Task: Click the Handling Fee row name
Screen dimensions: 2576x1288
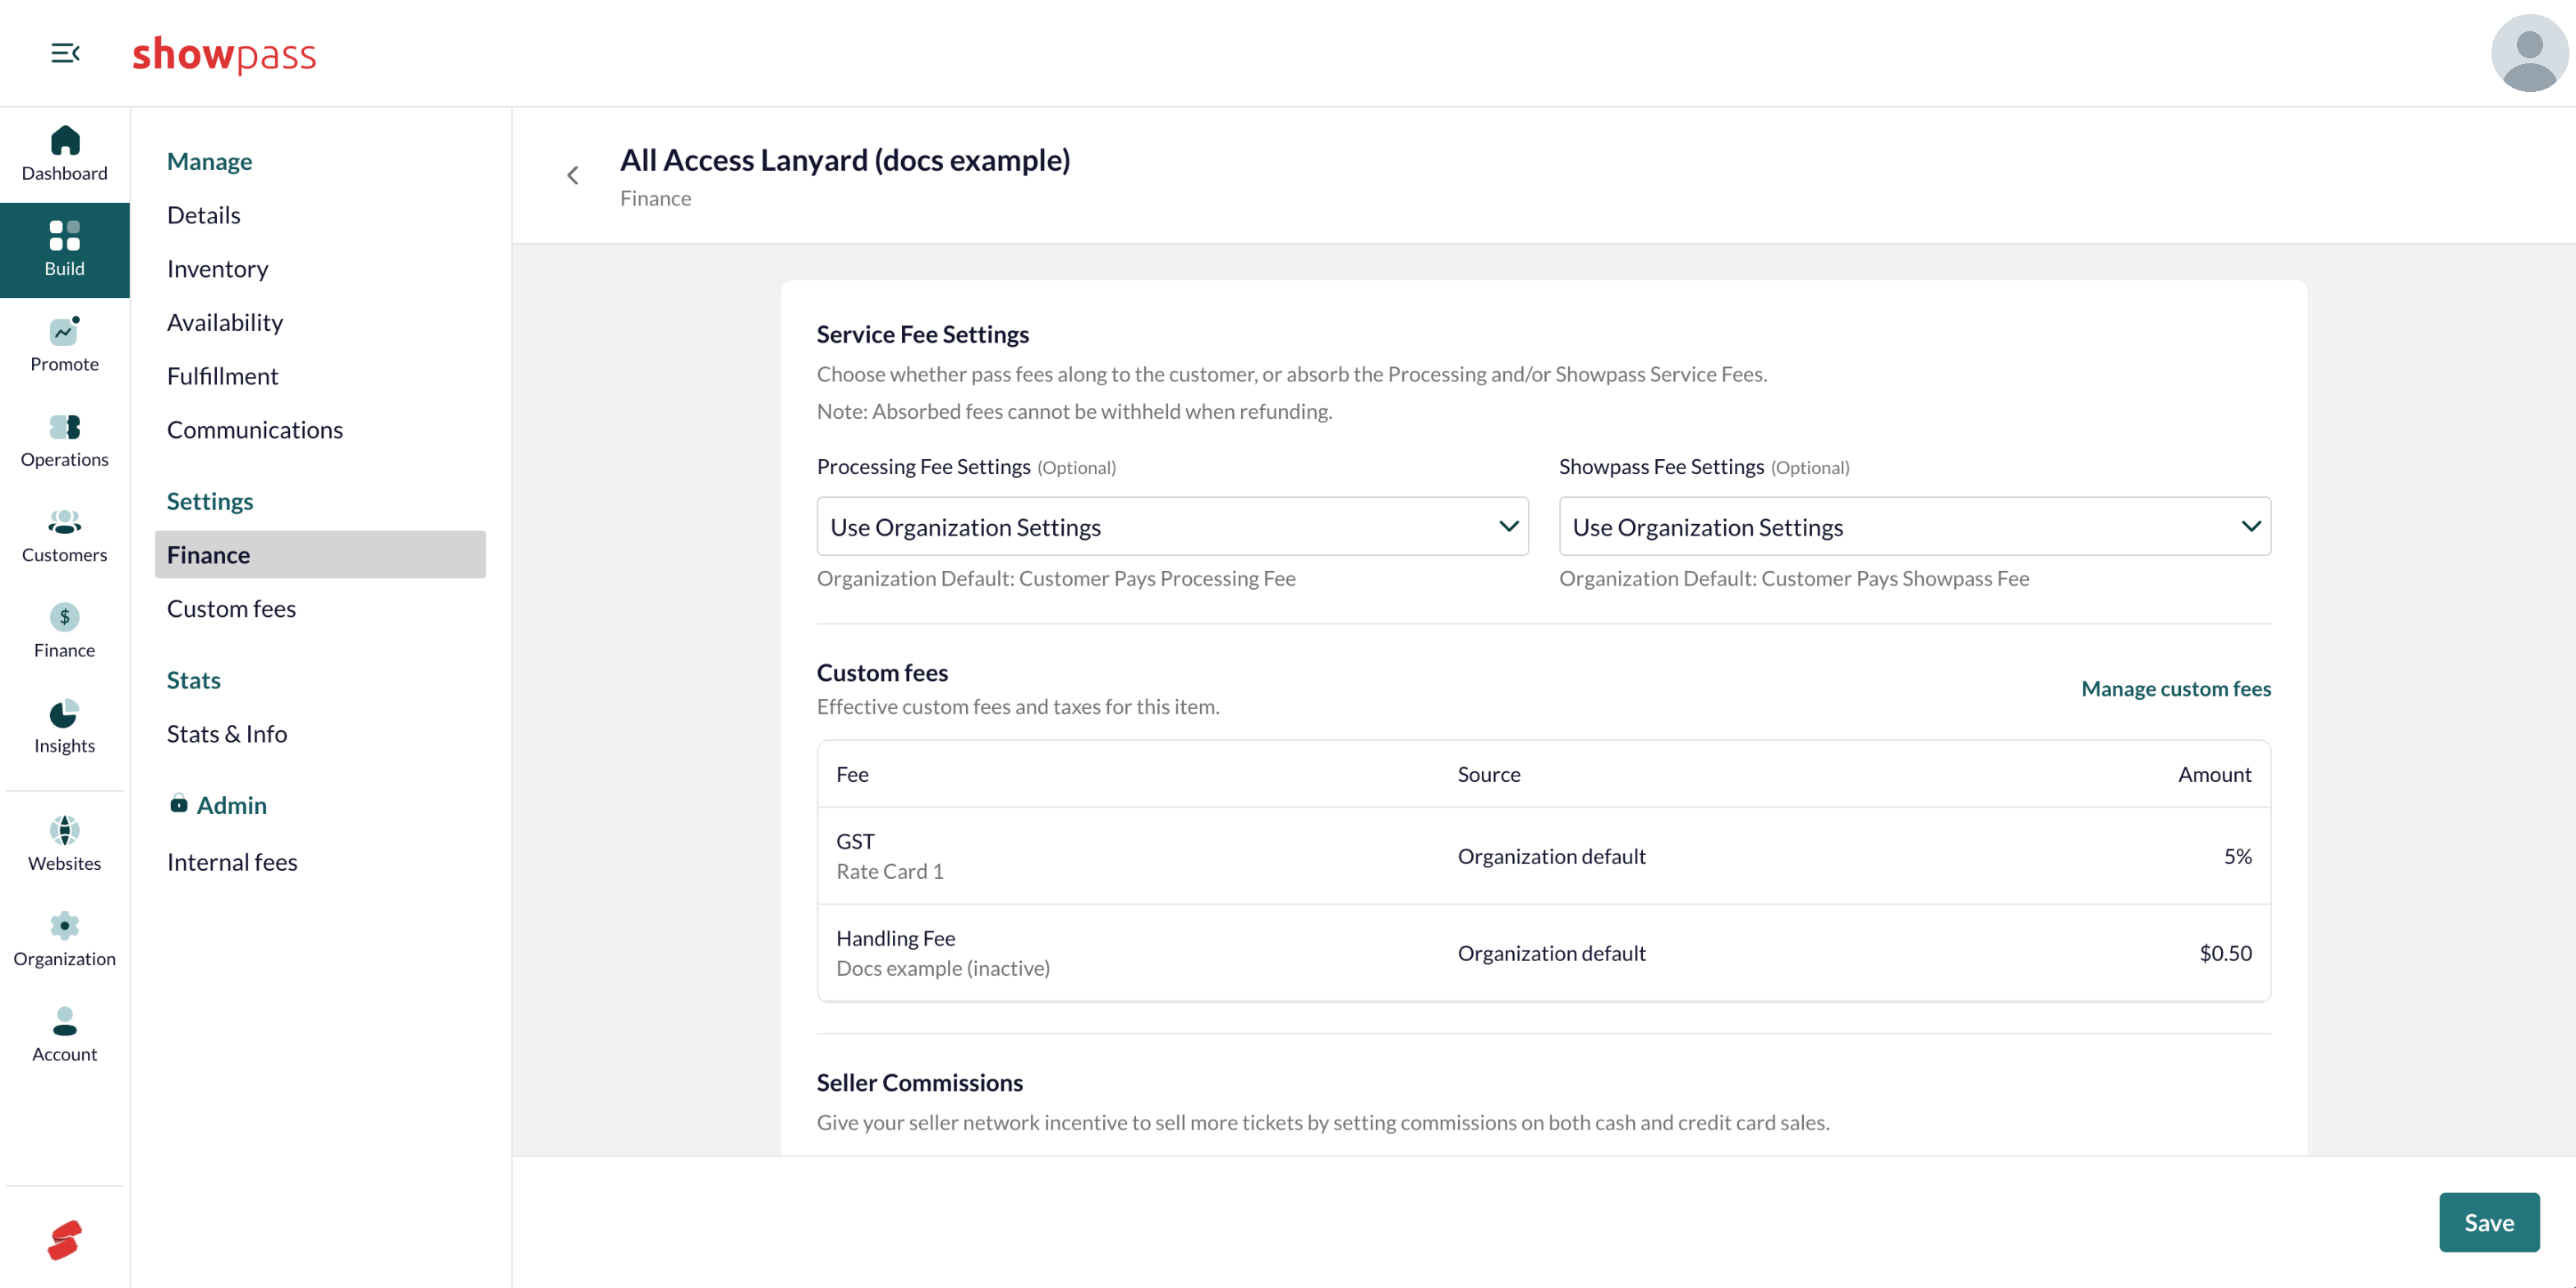Action: pyautogui.click(x=895, y=938)
